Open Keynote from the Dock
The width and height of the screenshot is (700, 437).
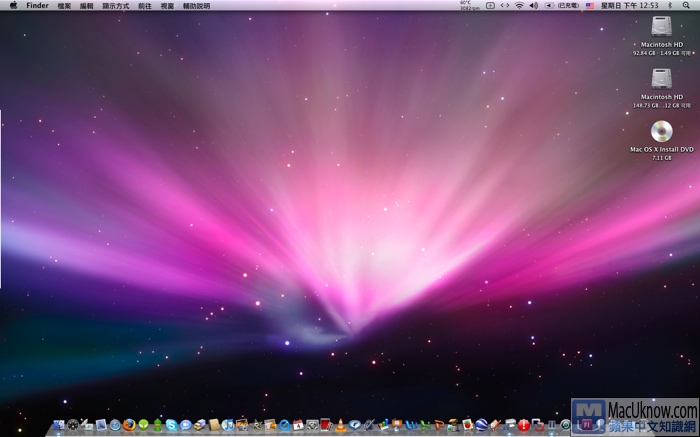[x=397, y=424]
